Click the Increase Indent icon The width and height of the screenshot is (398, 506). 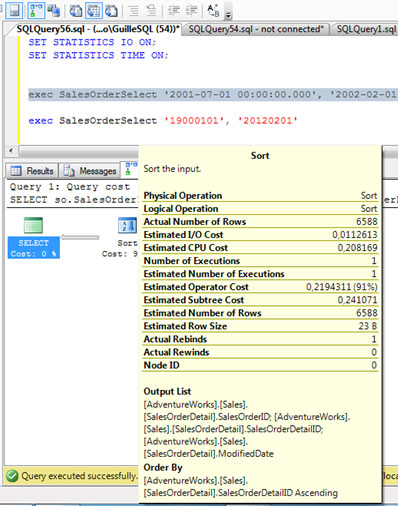[191, 11]
